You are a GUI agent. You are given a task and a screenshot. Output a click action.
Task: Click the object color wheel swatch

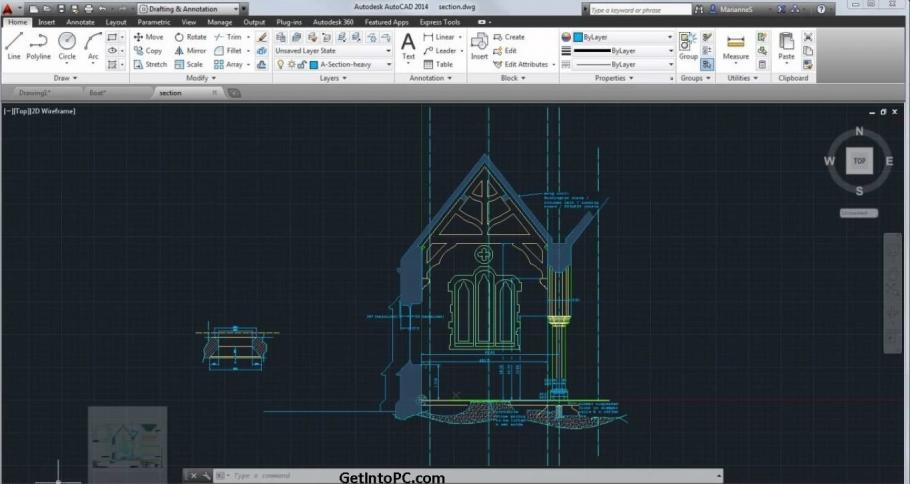[x=566, y=37]
